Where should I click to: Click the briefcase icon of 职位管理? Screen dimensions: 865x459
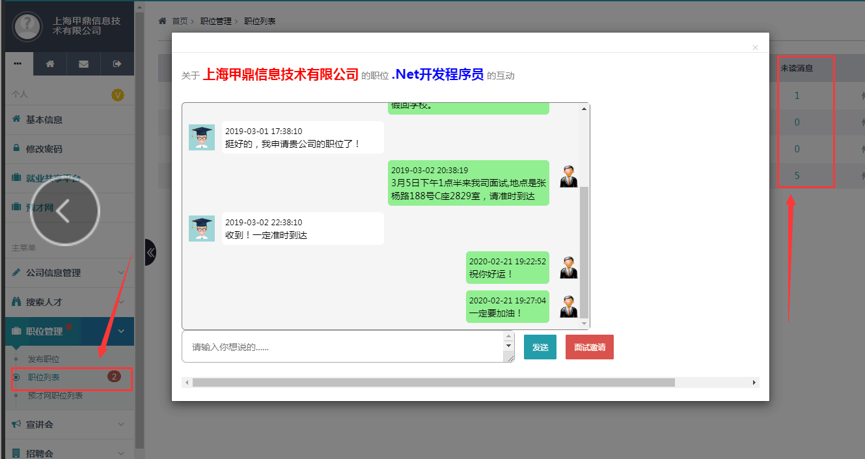click(16, 330)
